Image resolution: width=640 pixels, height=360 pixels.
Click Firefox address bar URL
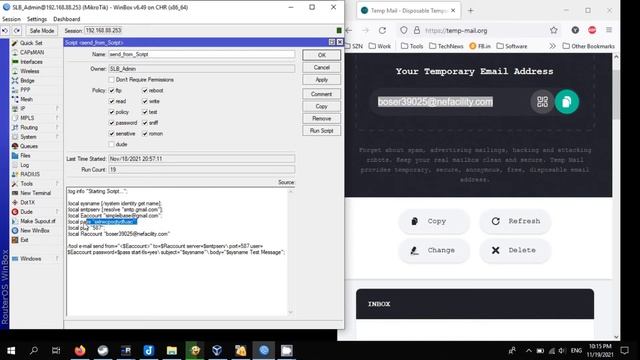click(456, 31)
